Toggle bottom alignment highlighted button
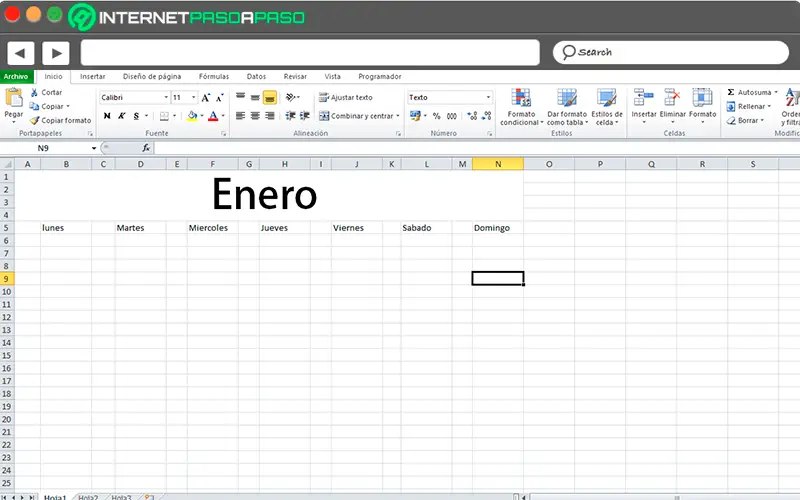 [270, 97]
